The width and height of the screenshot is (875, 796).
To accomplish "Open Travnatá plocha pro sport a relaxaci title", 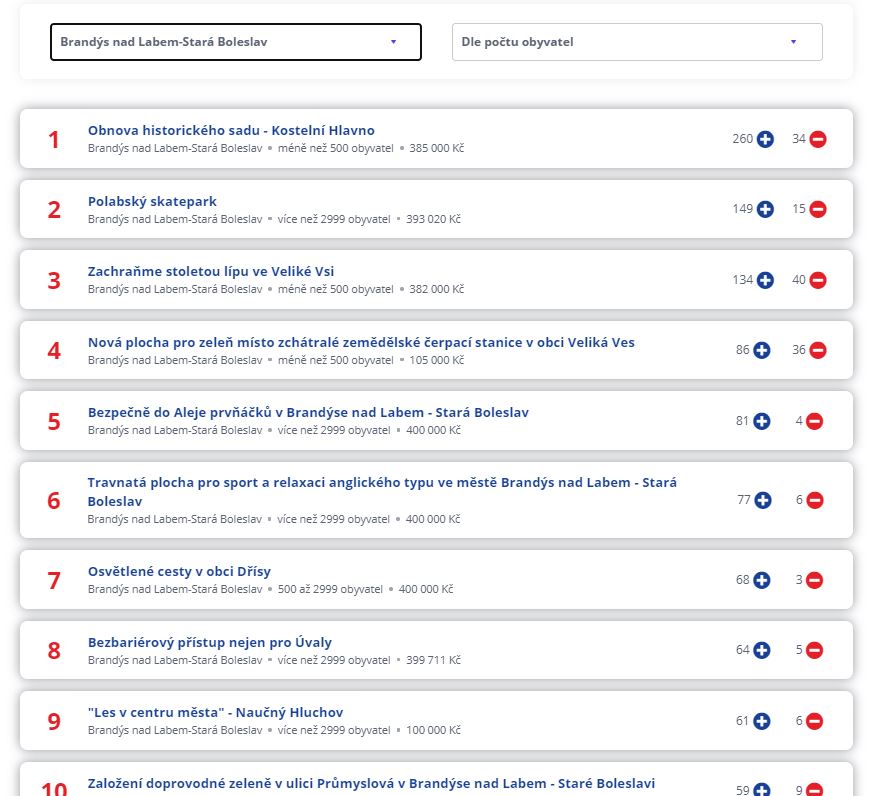I will [382, 492].
